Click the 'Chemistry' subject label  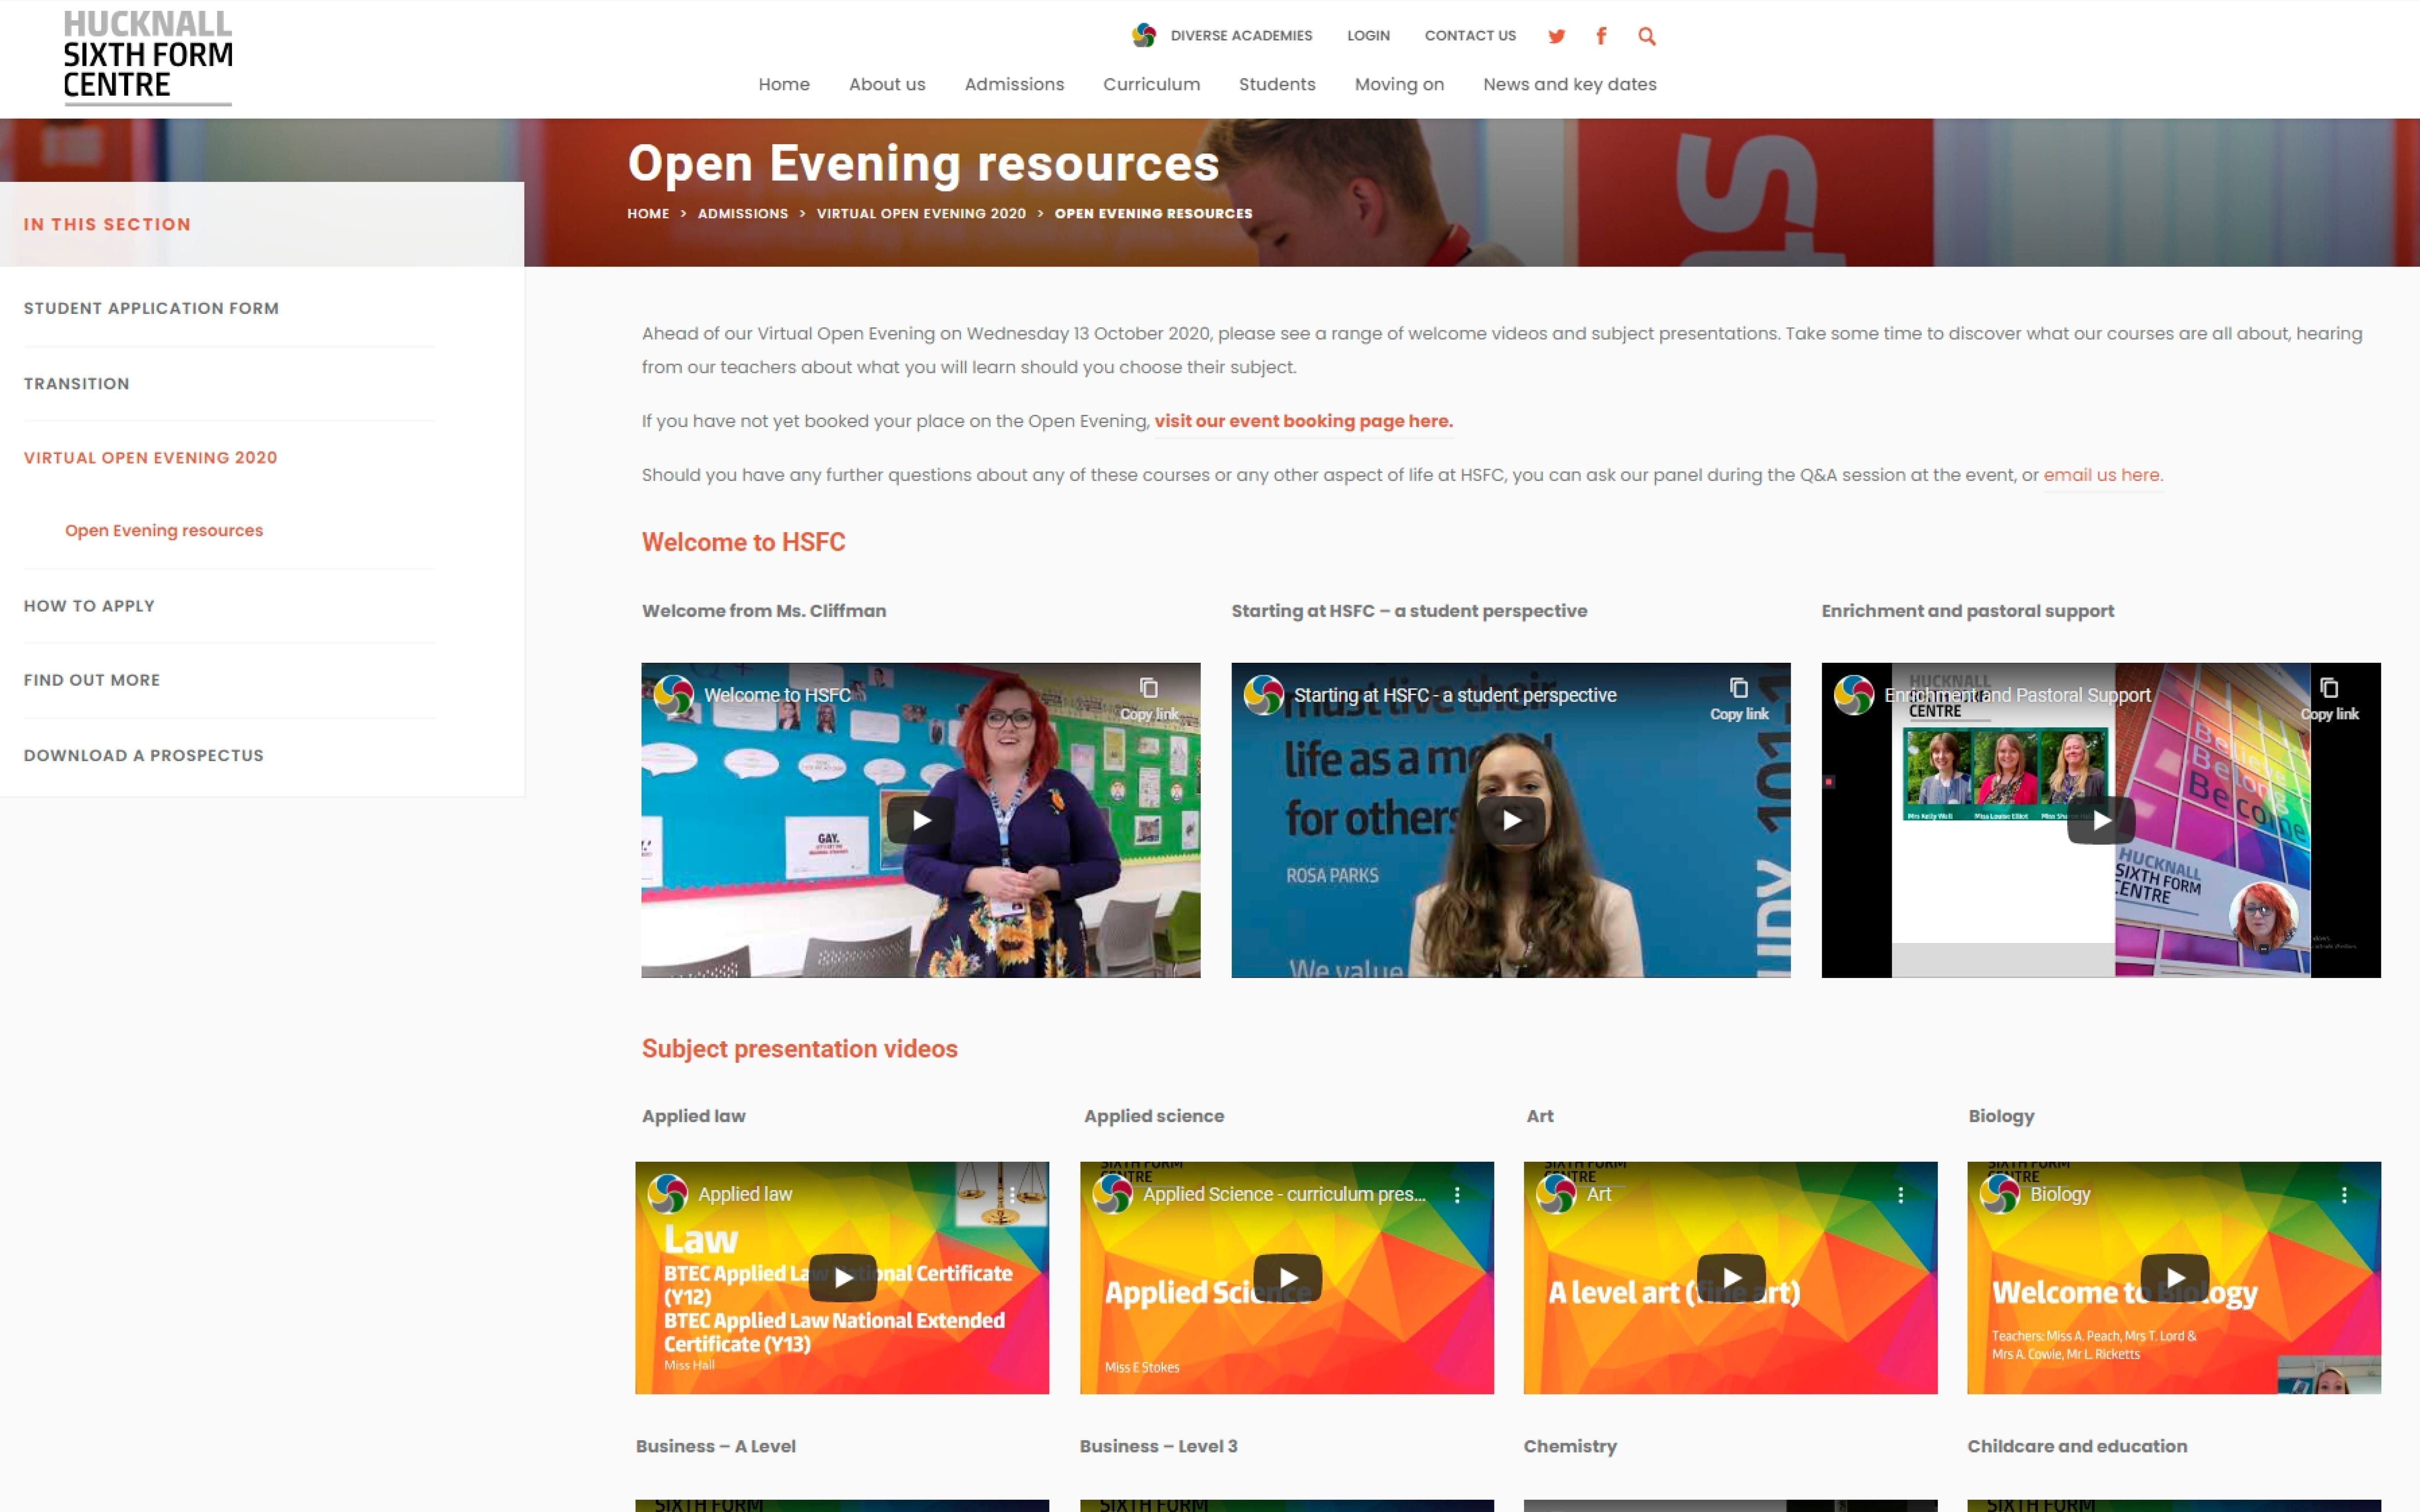point(1569,1446)
